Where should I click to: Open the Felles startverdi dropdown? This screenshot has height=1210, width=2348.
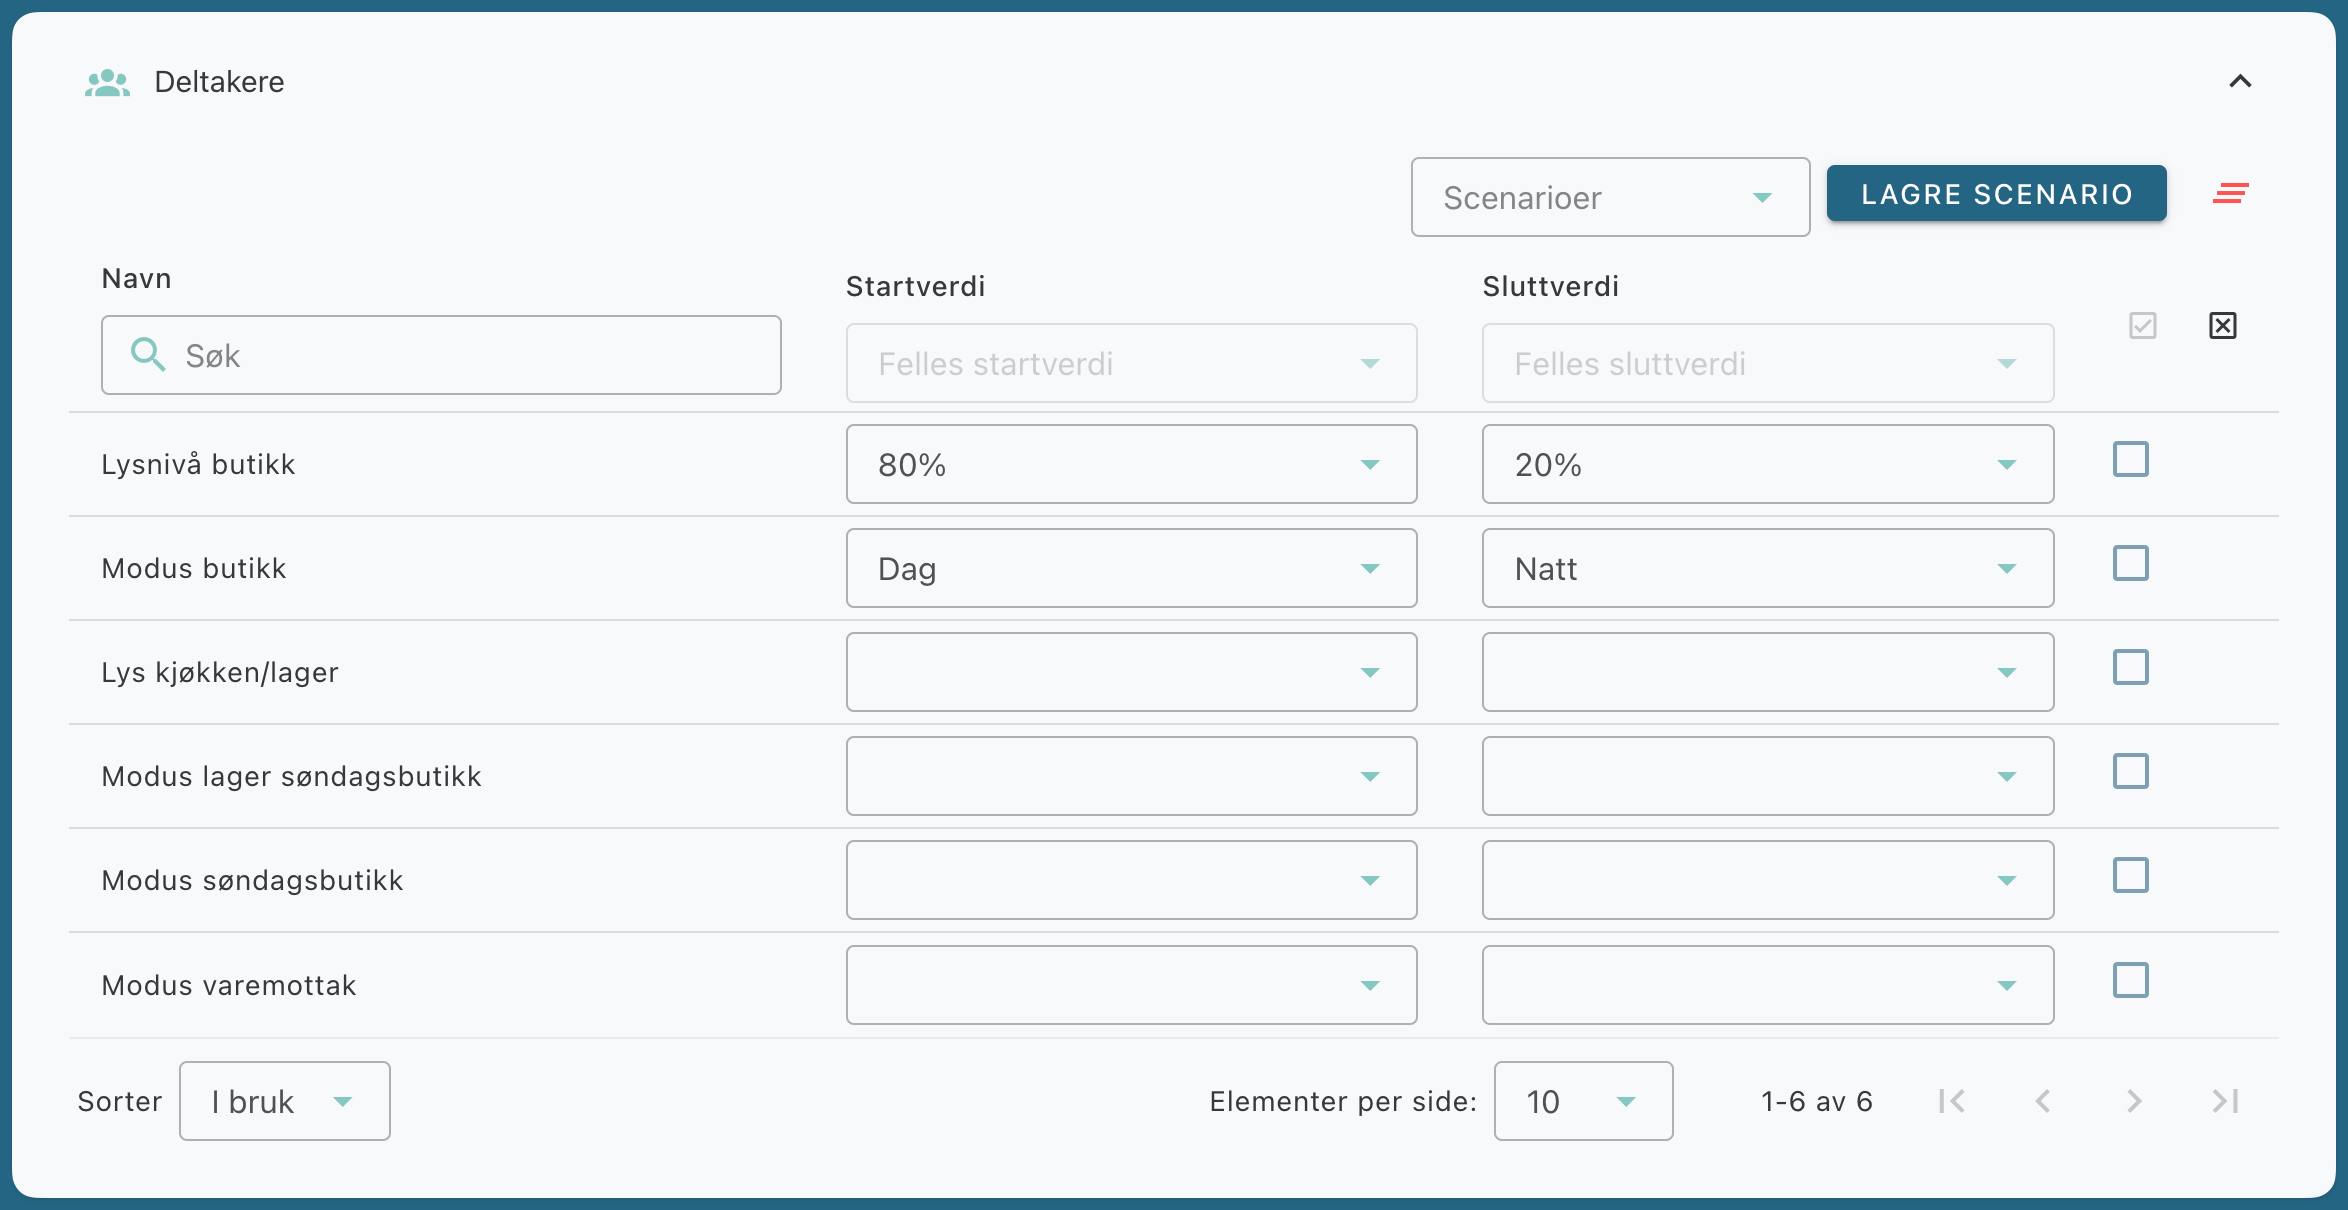(x=1131, y=363)
